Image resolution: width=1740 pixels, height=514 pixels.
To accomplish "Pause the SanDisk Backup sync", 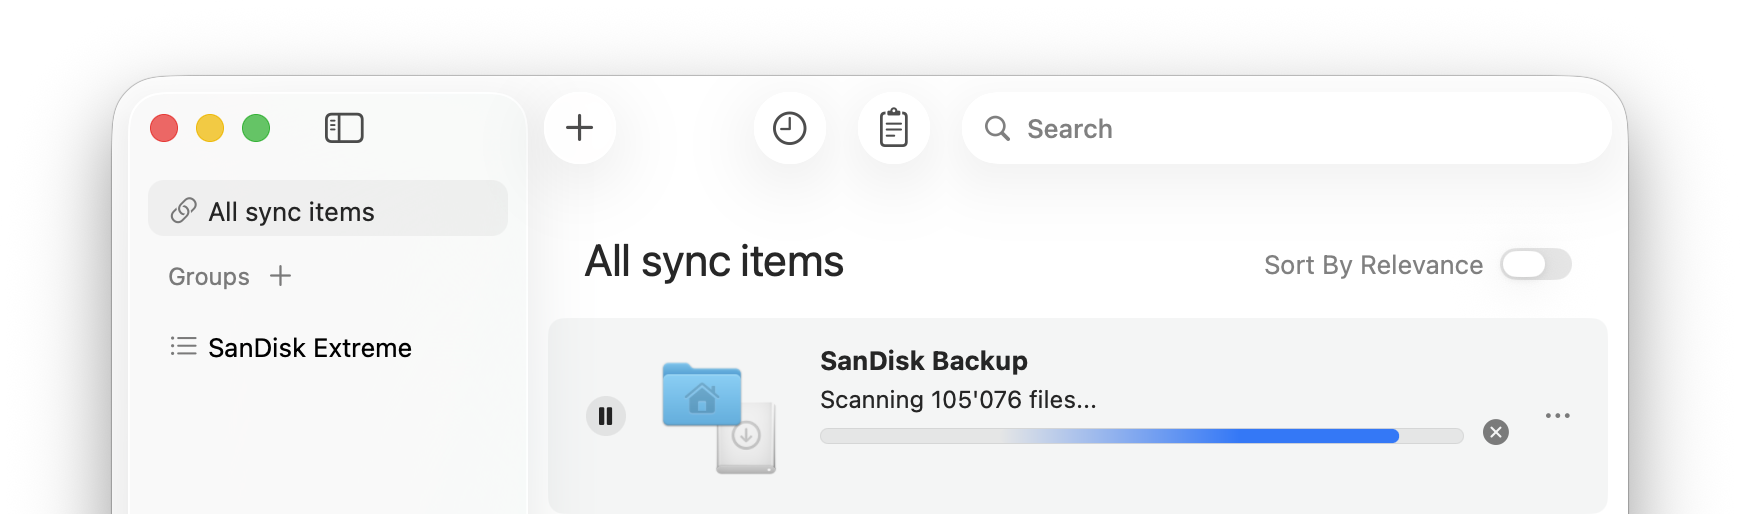I will [606, 416].
